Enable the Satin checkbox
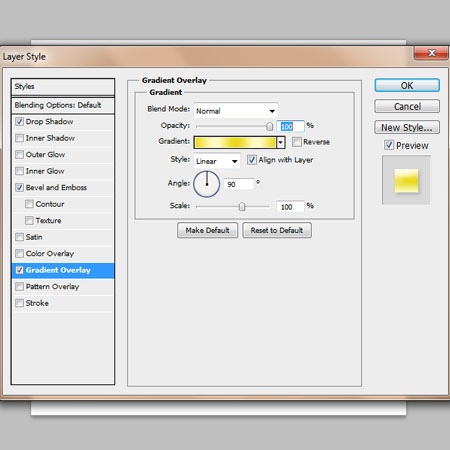This screenshot has height=450, width=450. pos(19,237)
